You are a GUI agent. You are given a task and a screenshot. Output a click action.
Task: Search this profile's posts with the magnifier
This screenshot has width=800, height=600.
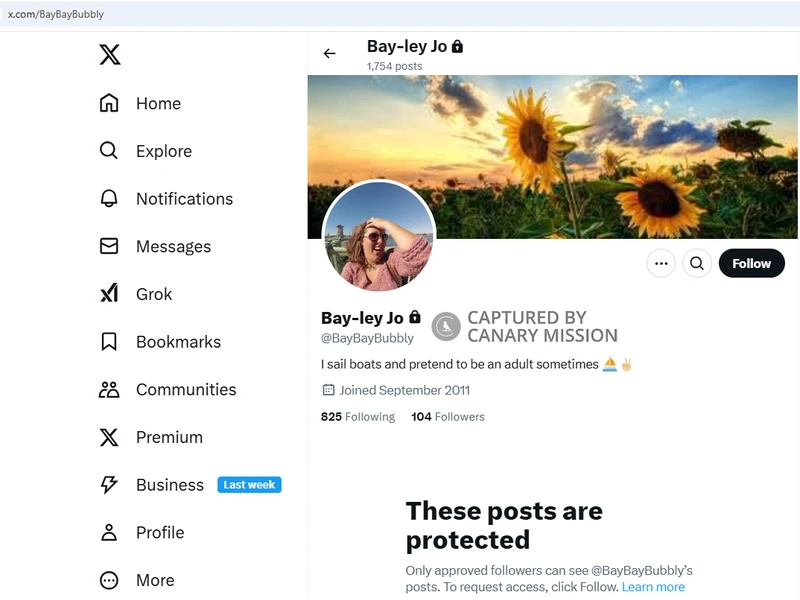[697, 263]
